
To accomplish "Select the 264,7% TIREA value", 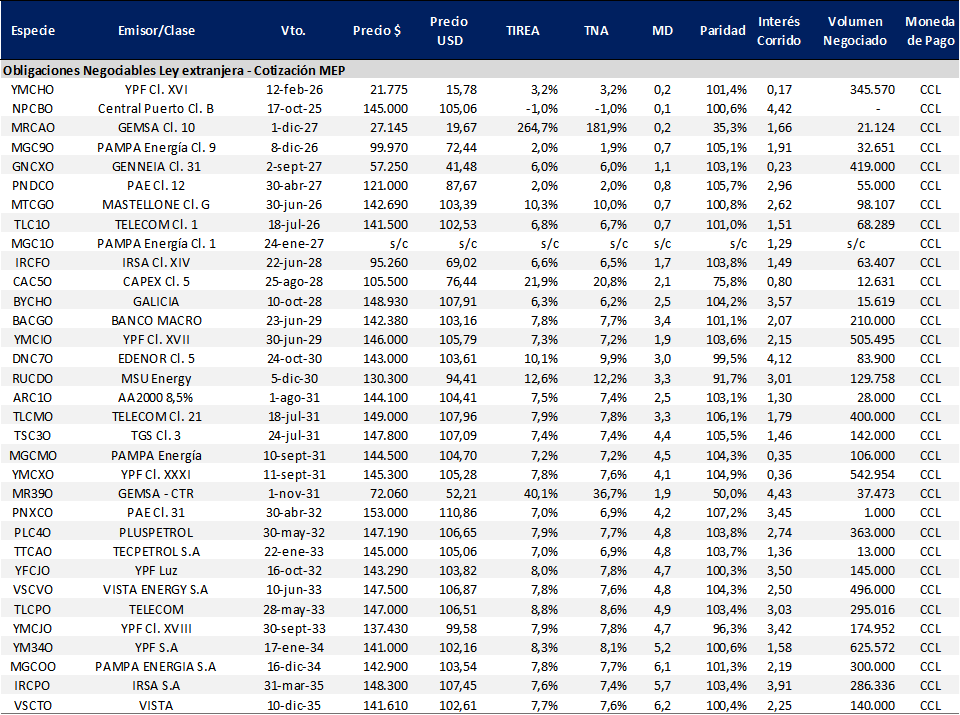I will coord(536,127).
